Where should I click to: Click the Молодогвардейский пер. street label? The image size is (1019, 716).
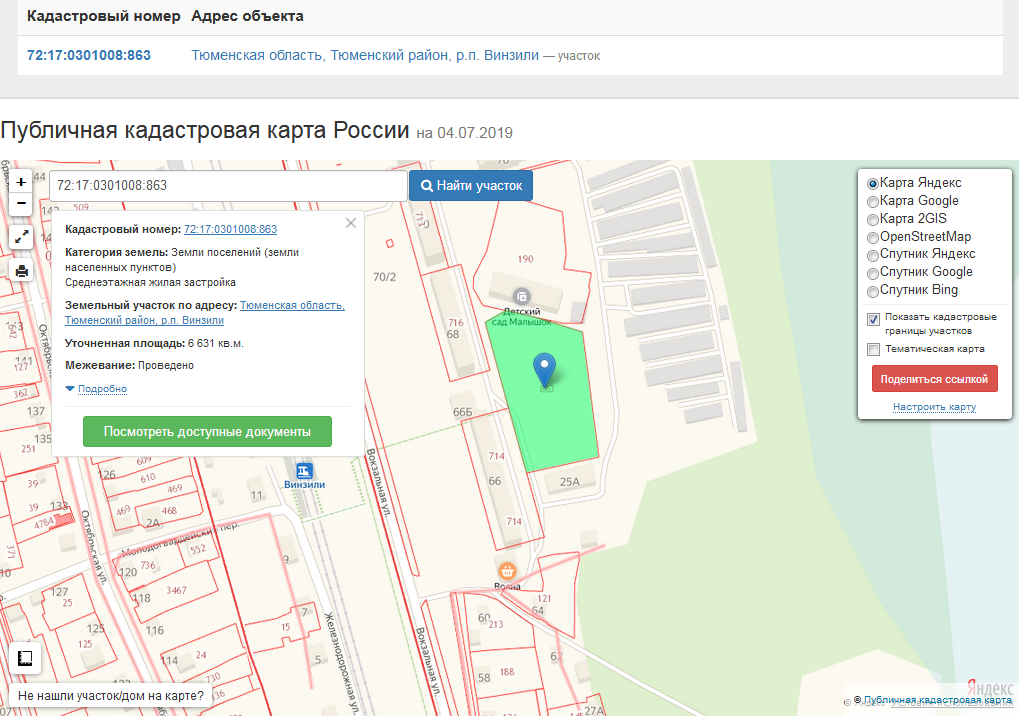pos(180,541)
